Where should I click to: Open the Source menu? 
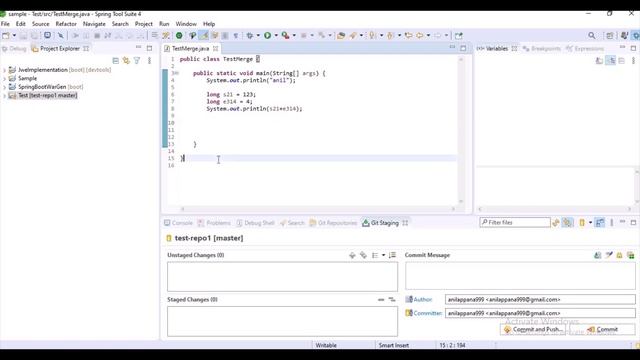[40, 24]
